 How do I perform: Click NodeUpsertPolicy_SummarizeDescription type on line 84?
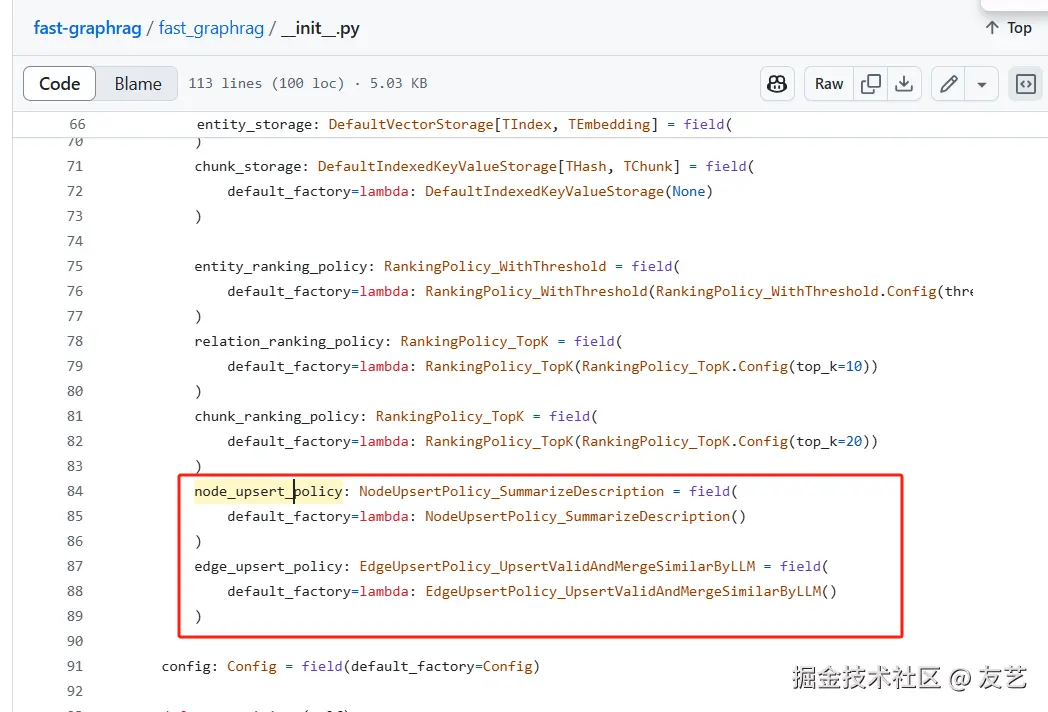tap(511, 491)
